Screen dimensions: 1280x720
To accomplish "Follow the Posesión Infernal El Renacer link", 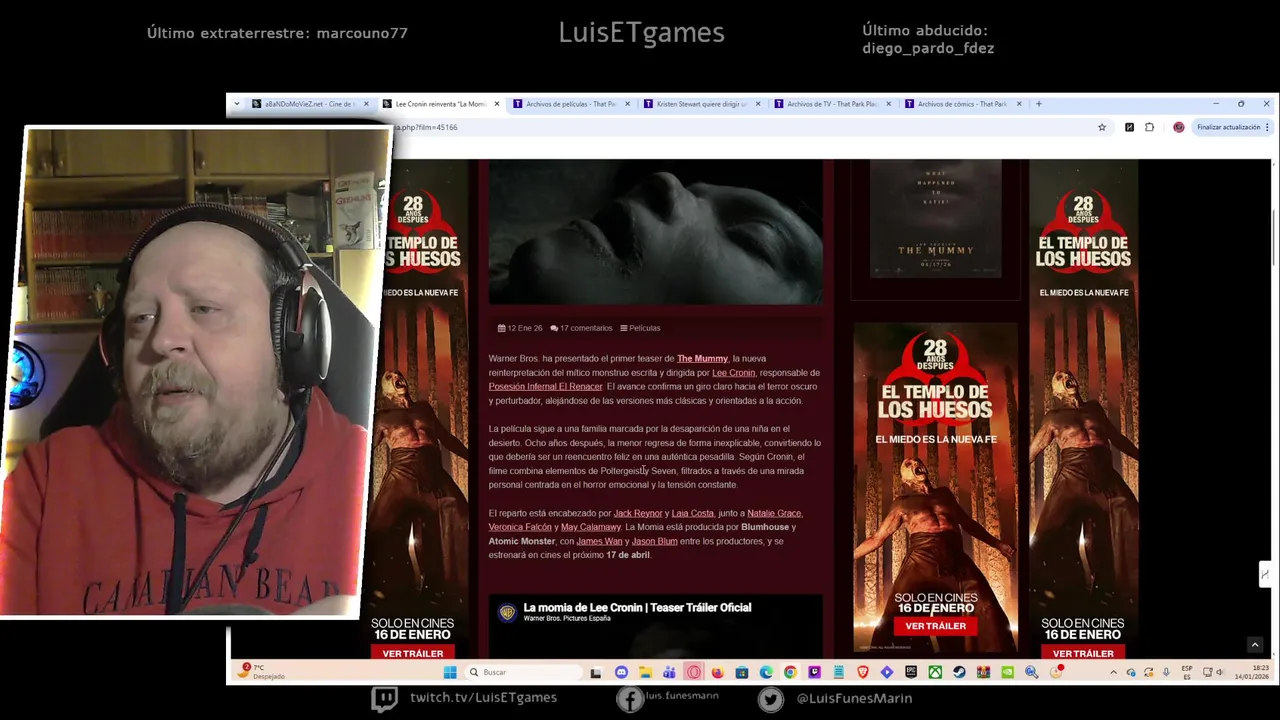I will tap(545, 386).
